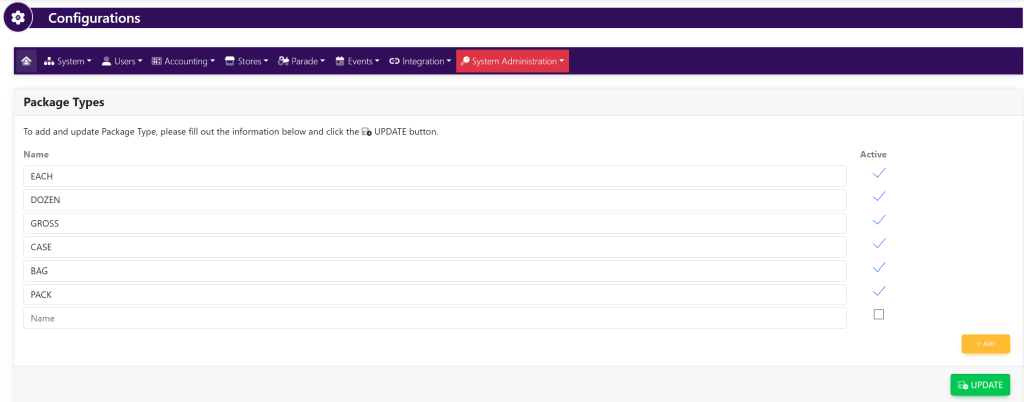The image size is (1024, 402).
Task: Toggle the Active checkmark for BAG
Action: (879, 268)
